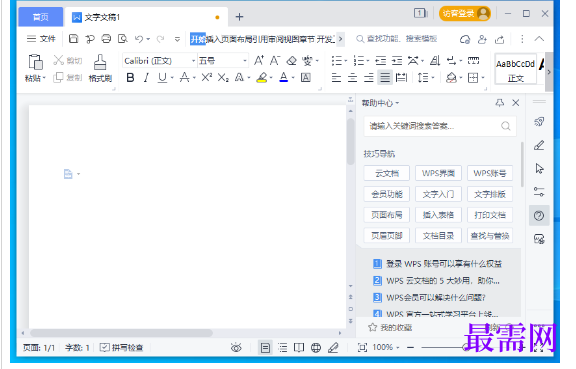The height and width of the screenshot is (369, 576).
Task: Expand more ribbon tabs chevron
Action: click(x=341, y=39)
